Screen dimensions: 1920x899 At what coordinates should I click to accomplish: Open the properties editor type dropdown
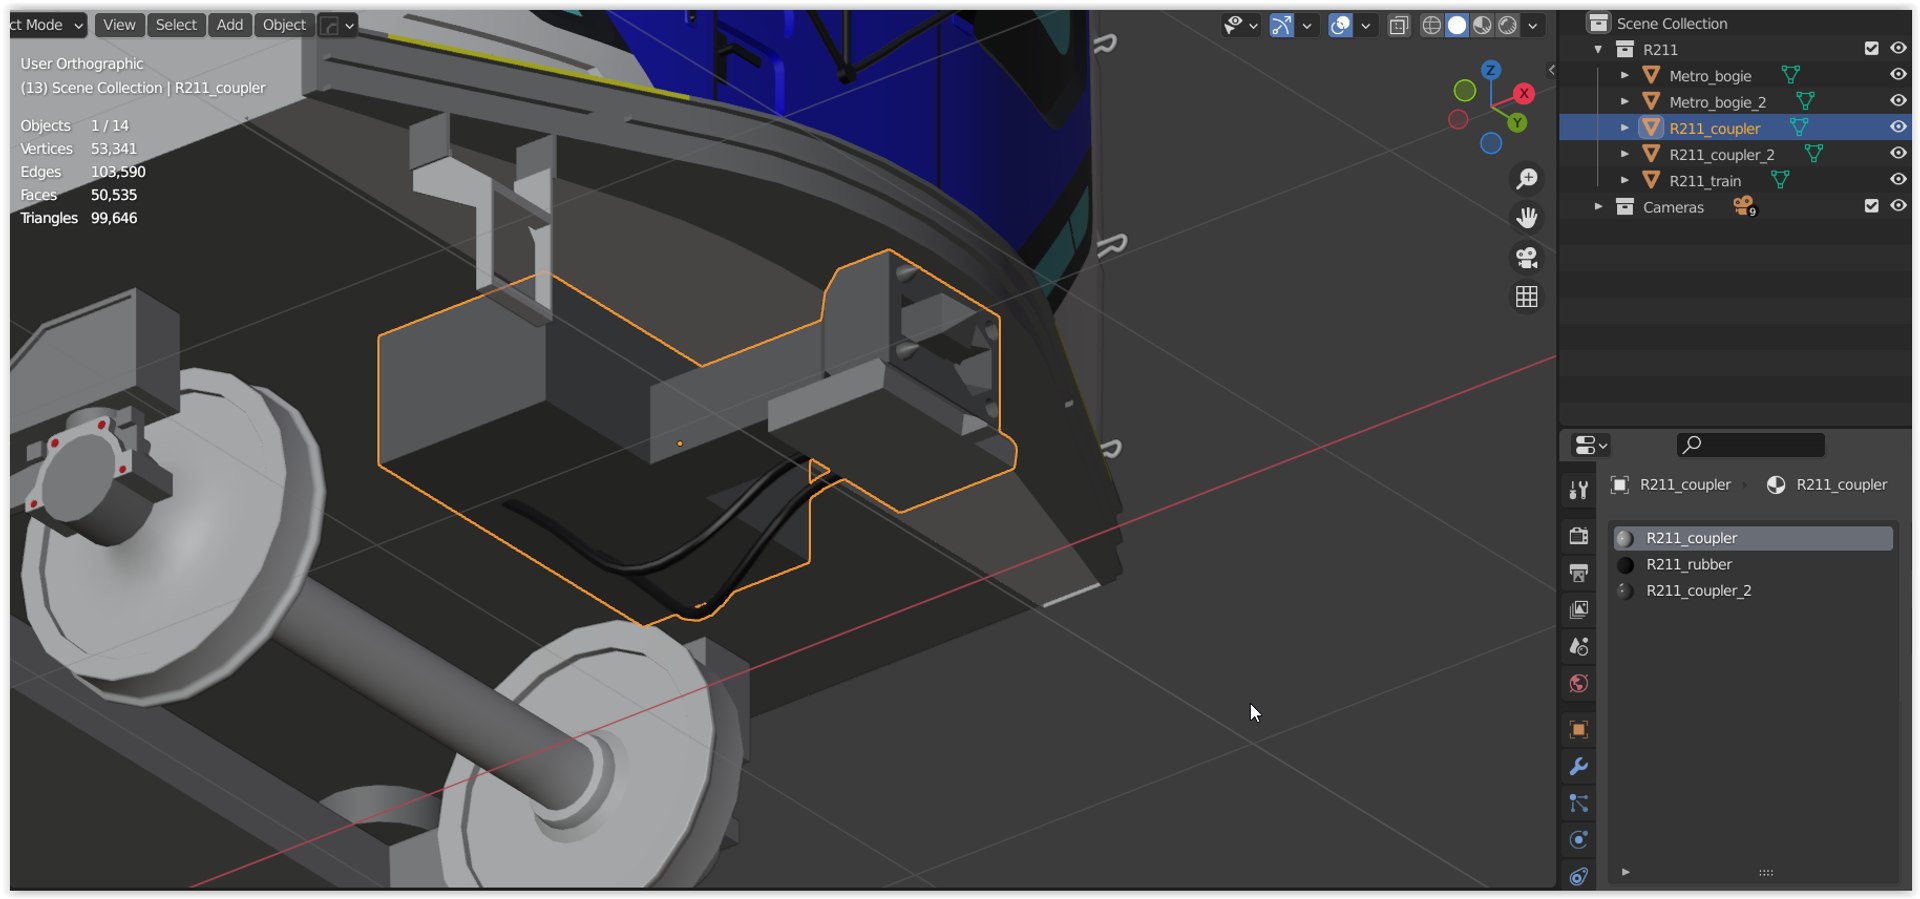1590,445
